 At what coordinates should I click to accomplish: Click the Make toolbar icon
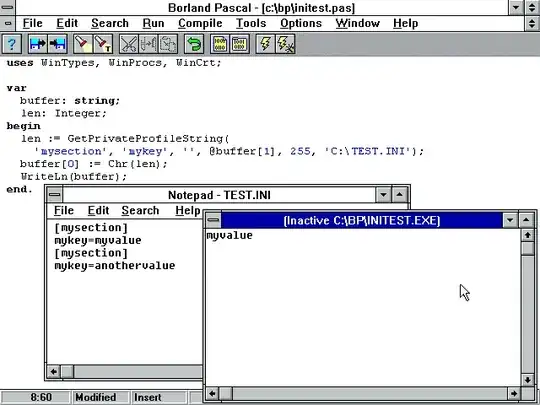click(239, 44)
